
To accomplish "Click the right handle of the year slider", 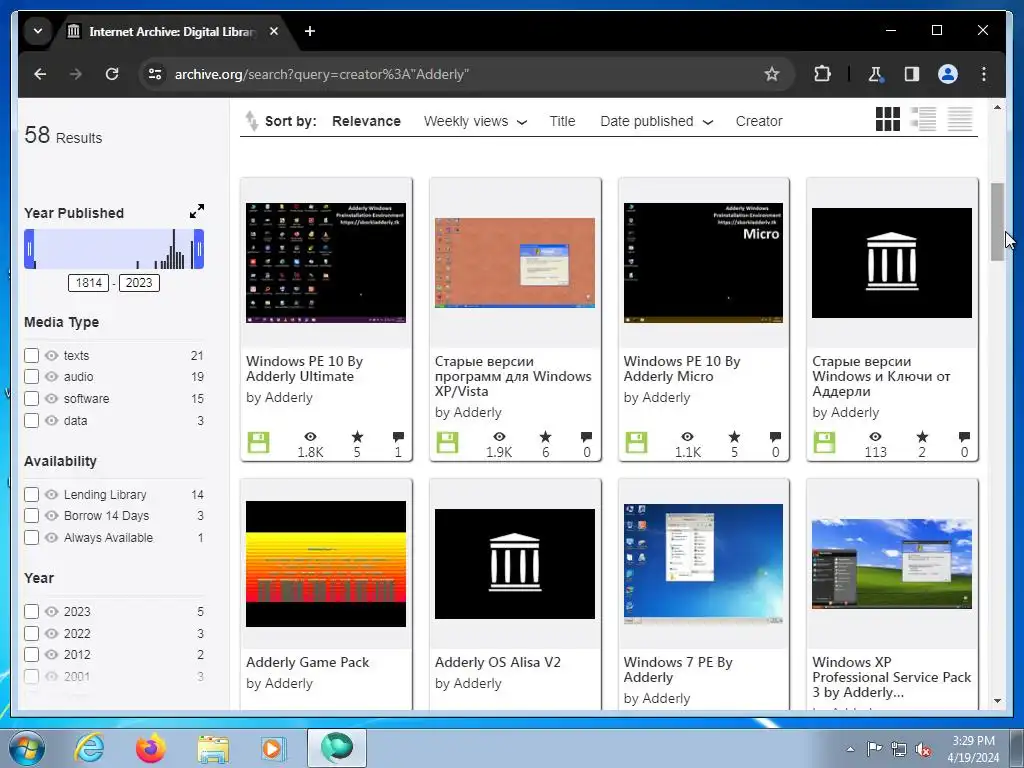I will coord(199,249).
